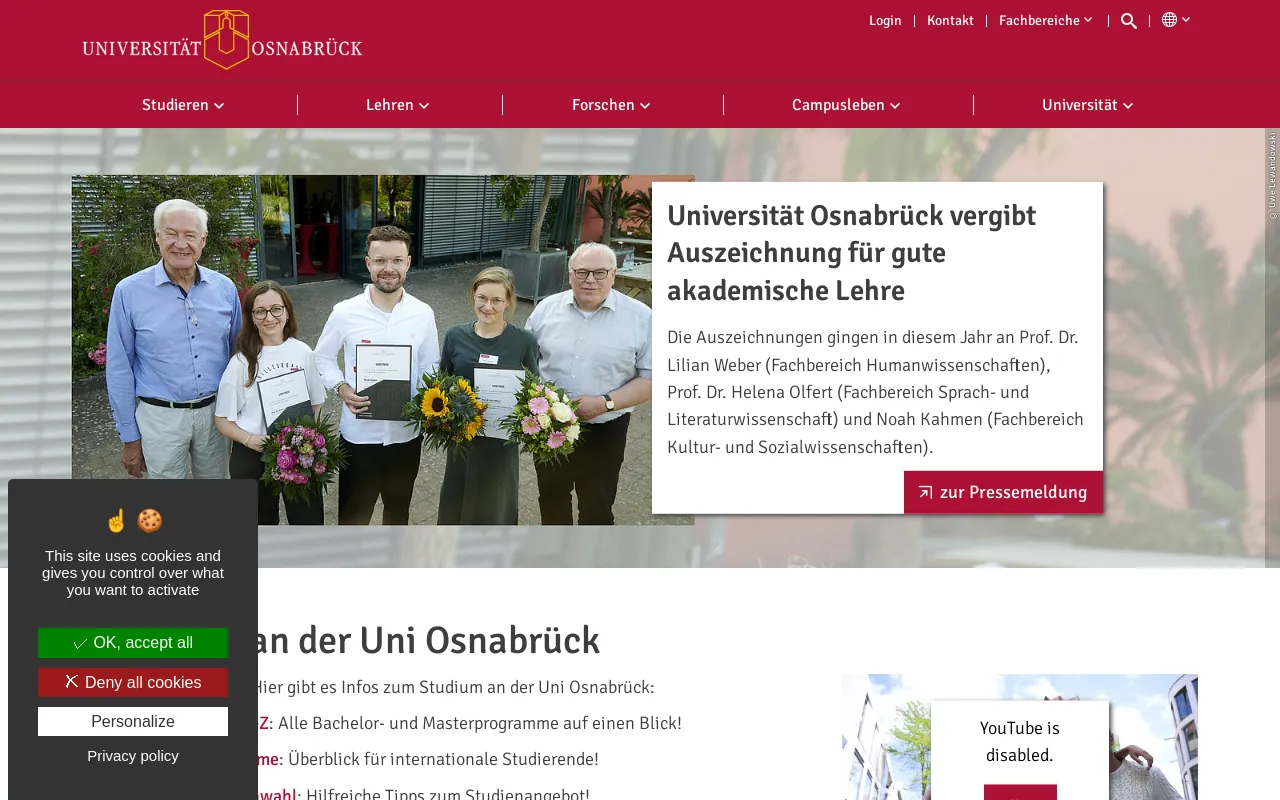
Task: Click text 'Alle Bachelor- und Masterprogramme auf einen Blick!'
Action: click(480, 723)
